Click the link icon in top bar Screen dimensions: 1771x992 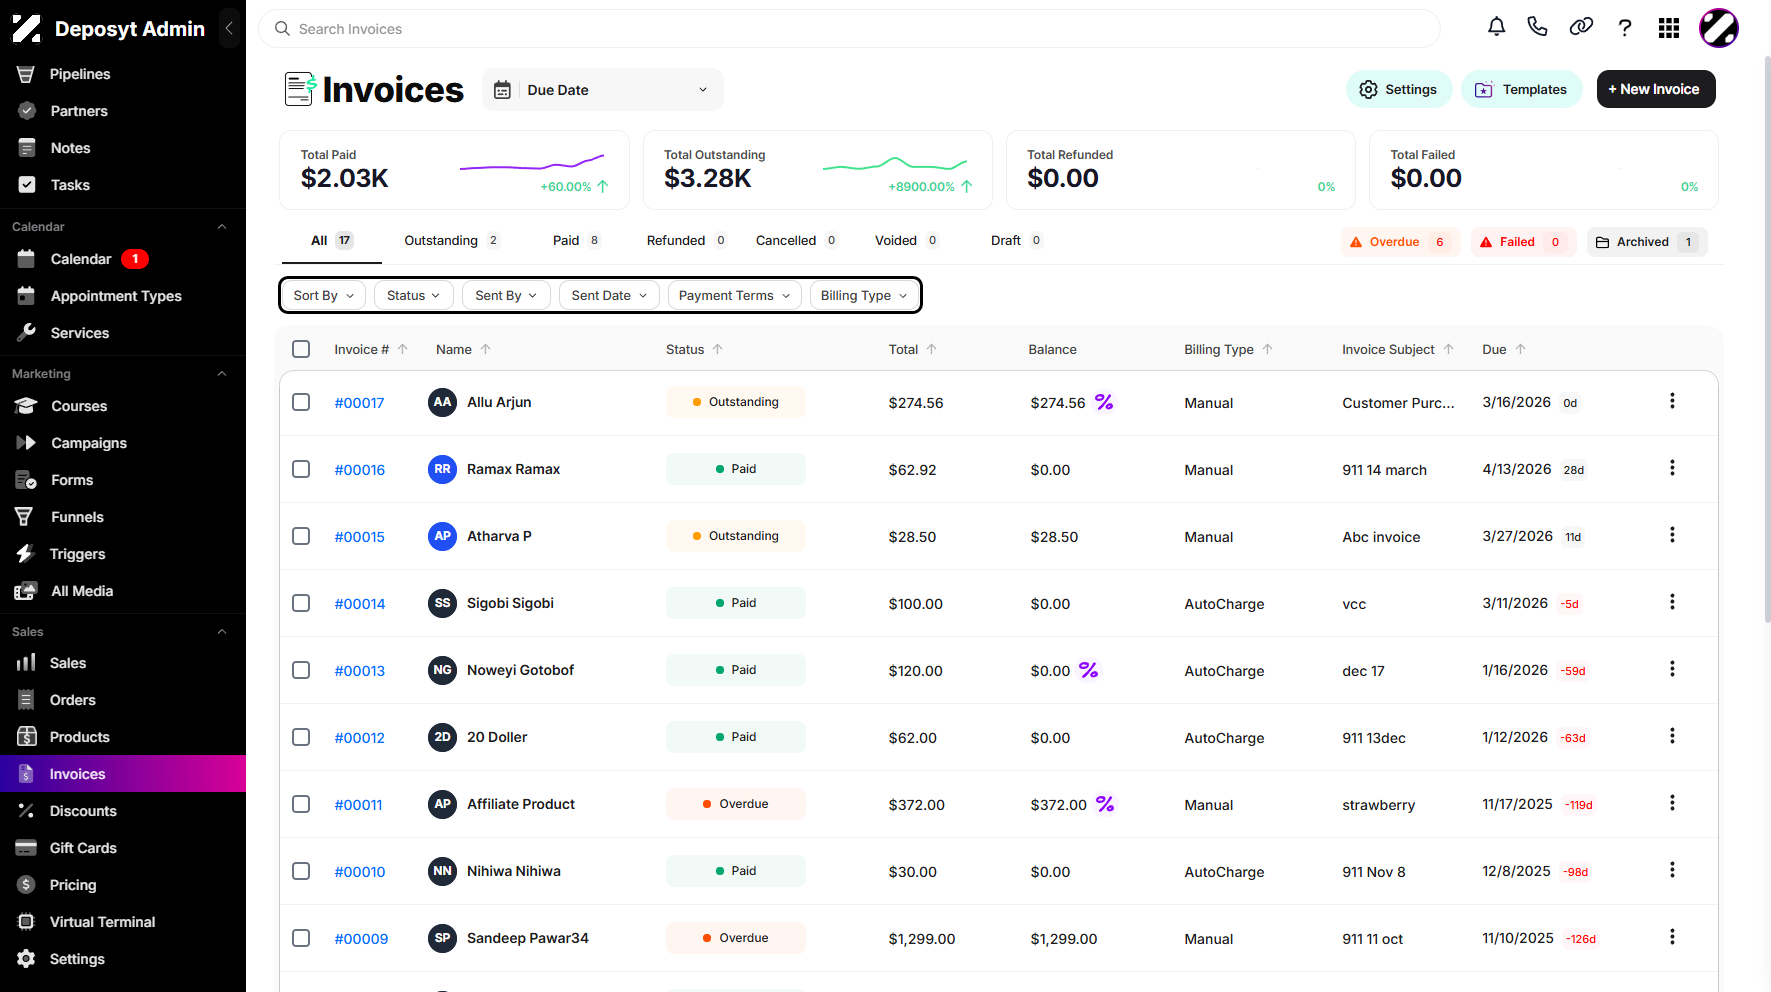point(1581,28)
